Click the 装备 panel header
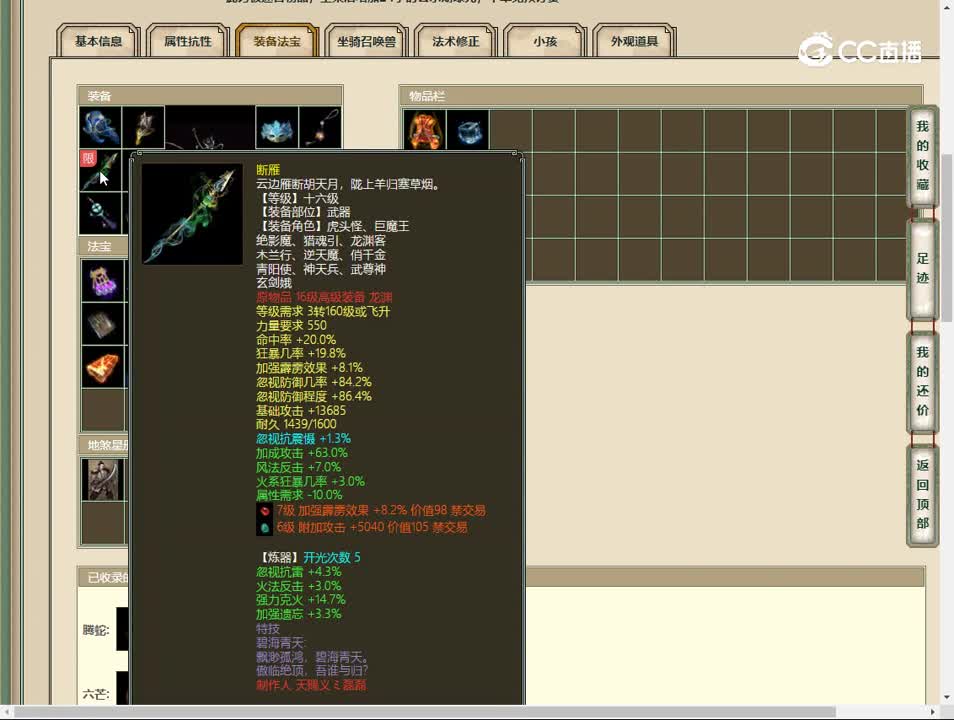The height and width of the screenshot is (720, 954). (211, 96)
